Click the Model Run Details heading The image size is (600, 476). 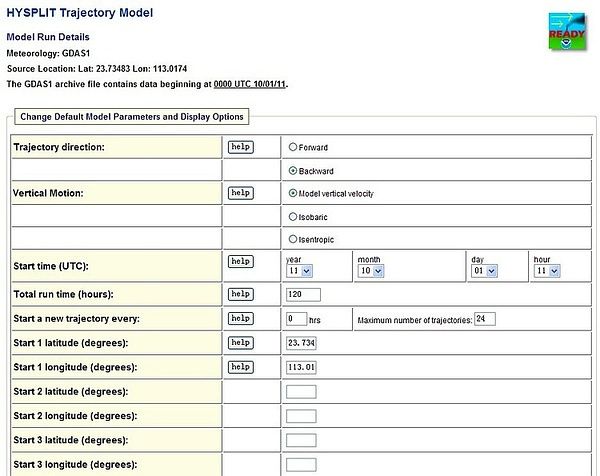point(48,37)
